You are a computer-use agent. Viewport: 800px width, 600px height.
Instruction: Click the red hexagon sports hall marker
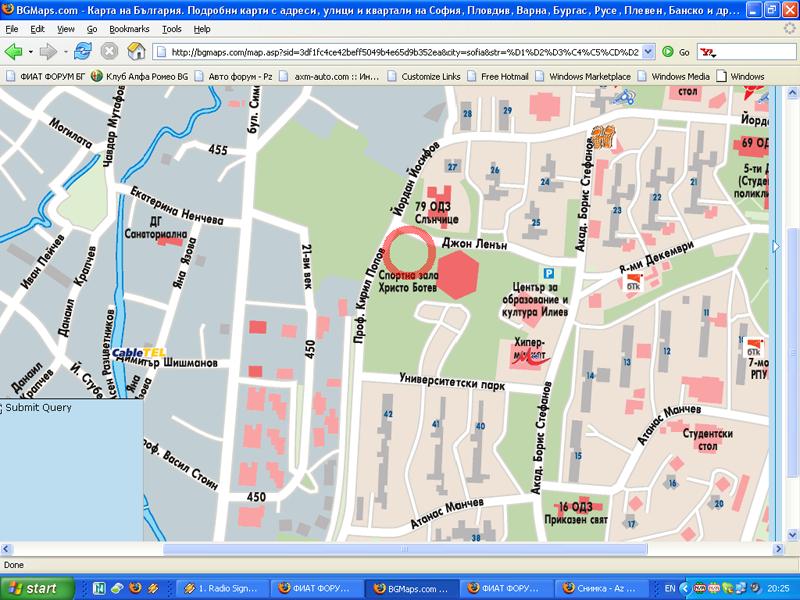(x=459, y=274)
